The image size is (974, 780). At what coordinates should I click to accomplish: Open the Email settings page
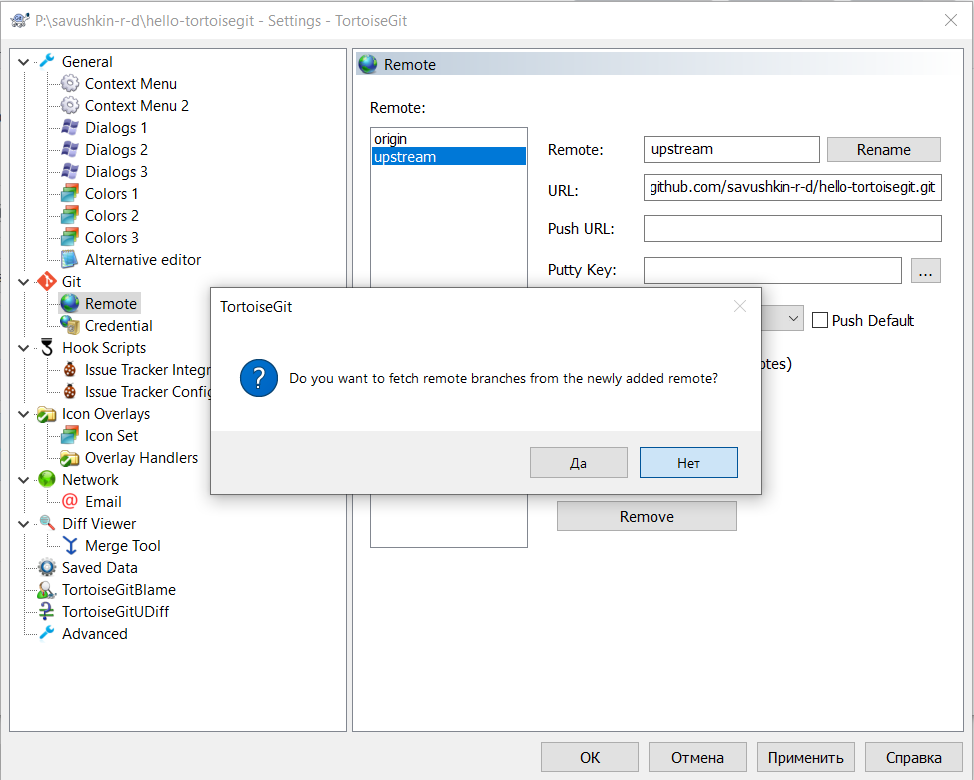(x=103, y=502)
